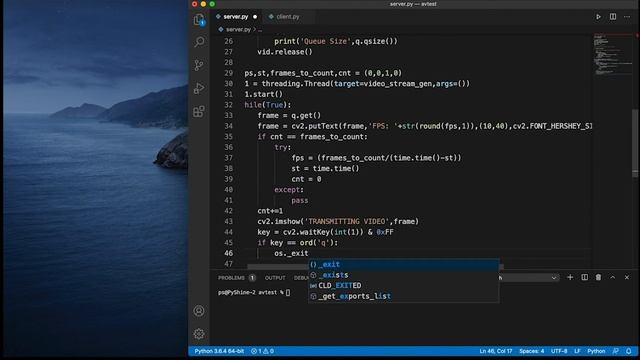Click the feedback icon in status bar

(616, 351)
